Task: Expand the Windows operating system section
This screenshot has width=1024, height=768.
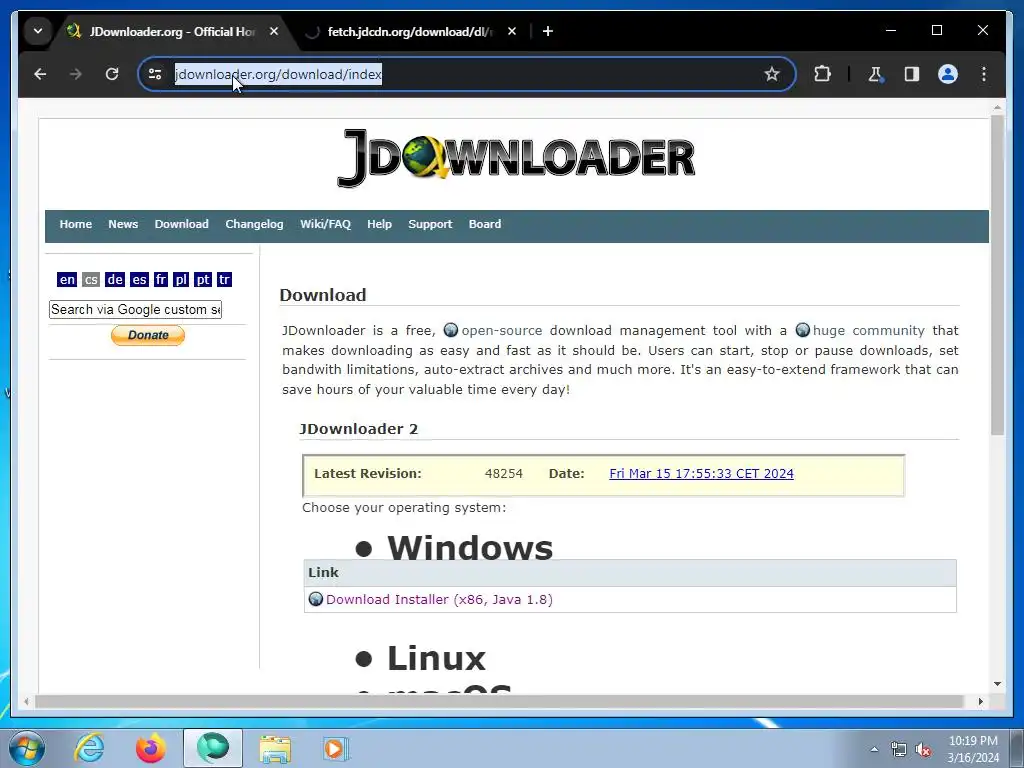Action: point(470,547)
